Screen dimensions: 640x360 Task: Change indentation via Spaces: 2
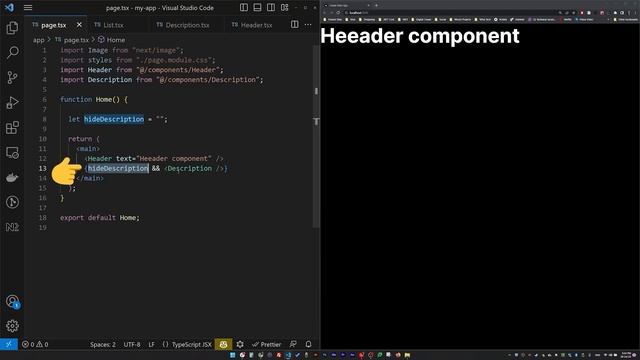click(103, 344)
